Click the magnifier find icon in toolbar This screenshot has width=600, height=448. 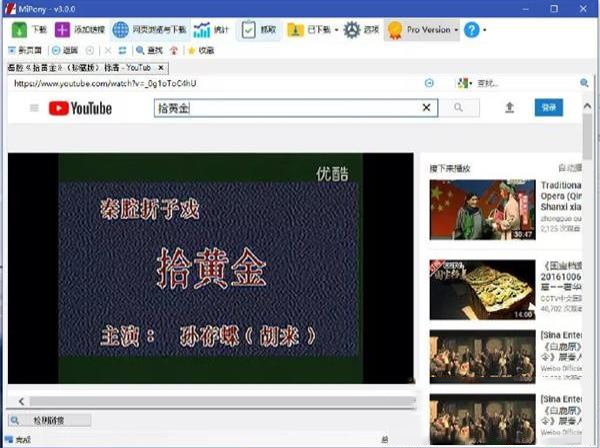[140, 50]
